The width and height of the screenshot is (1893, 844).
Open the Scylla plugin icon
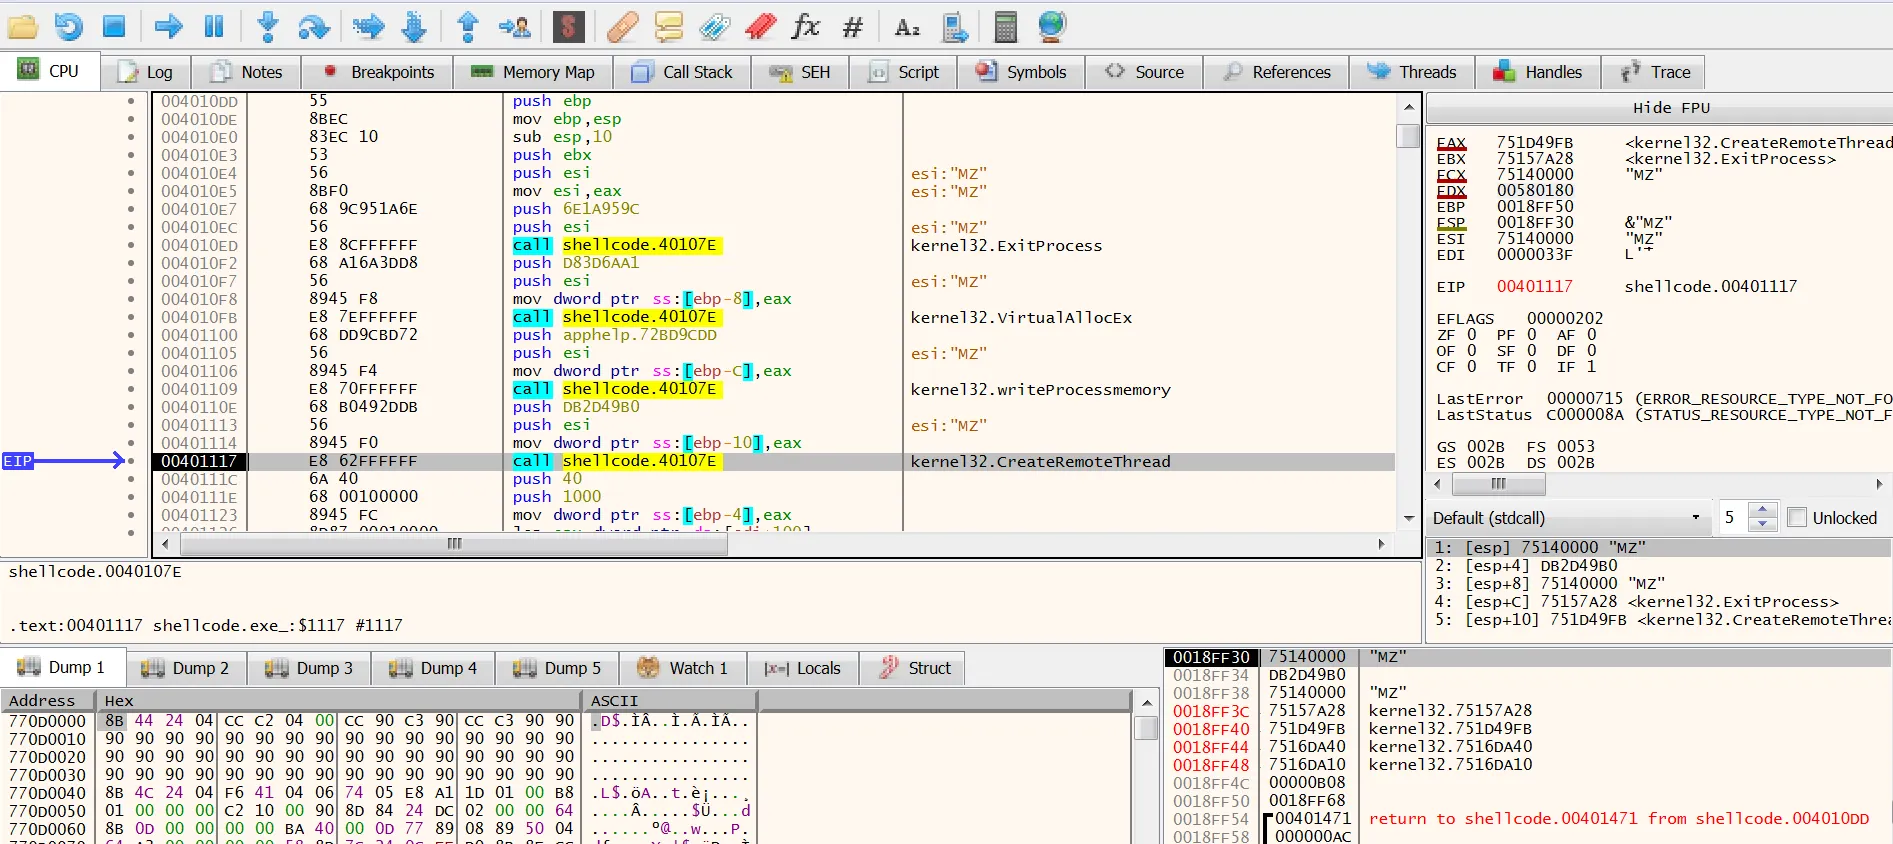[568, 27]
